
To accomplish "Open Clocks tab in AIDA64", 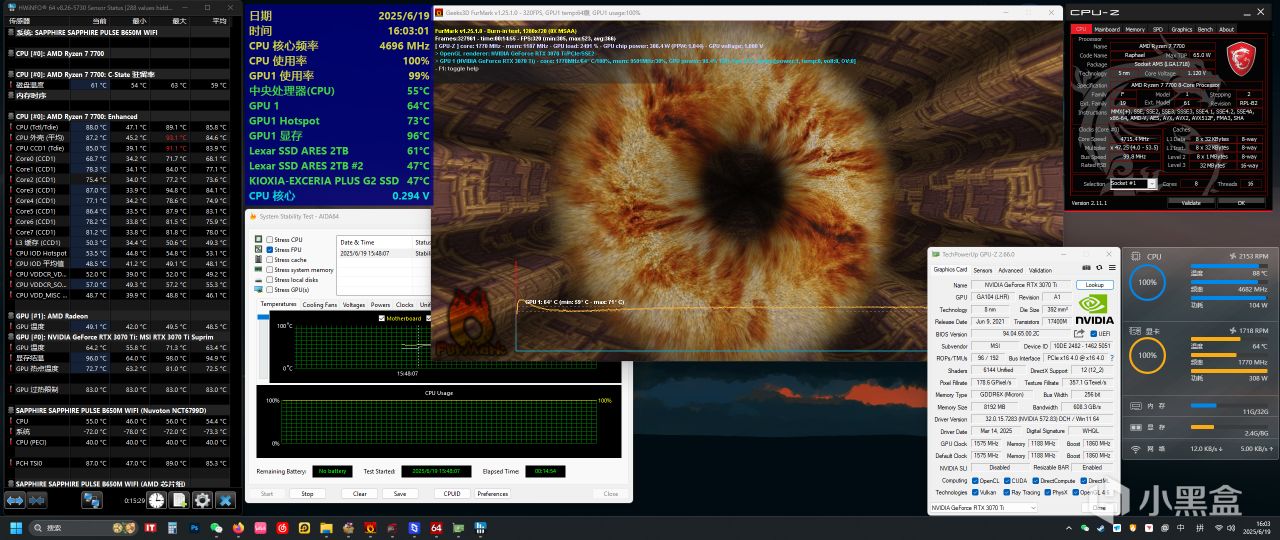I will (404, 304).
